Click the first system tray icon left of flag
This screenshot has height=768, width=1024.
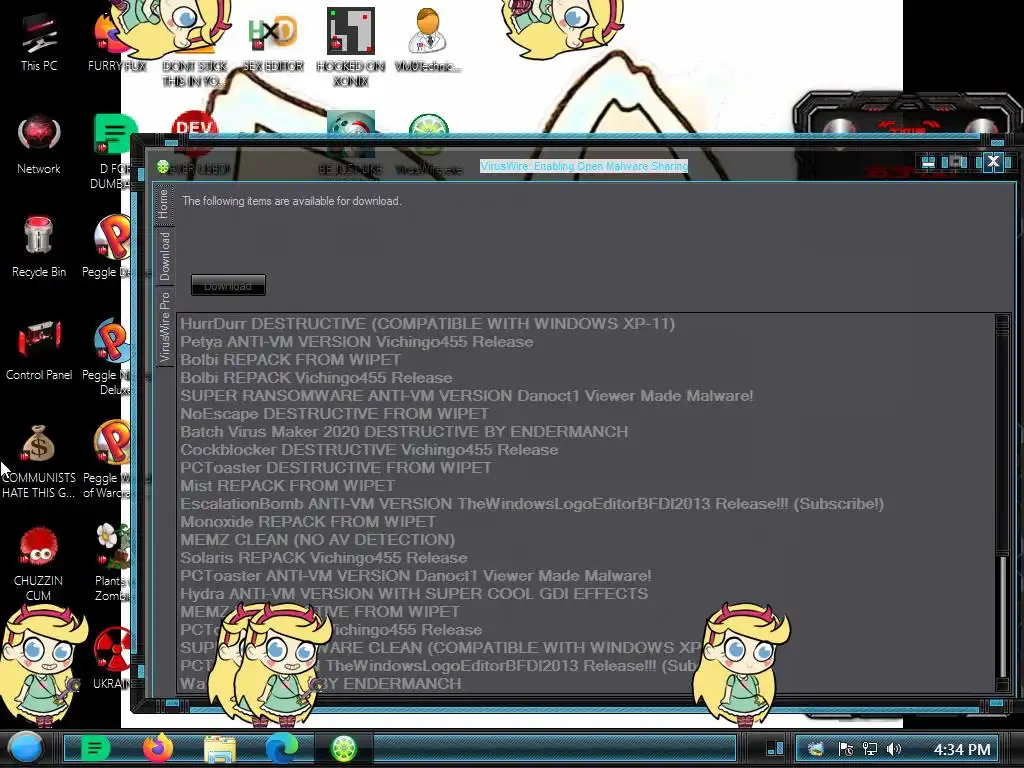coord(816,749)
